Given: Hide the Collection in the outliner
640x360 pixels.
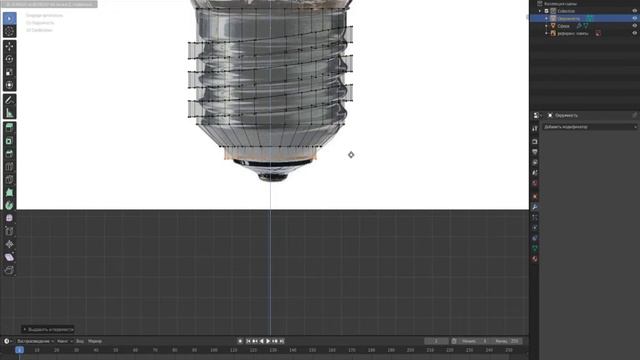Looking at the screenshot, I should point(635,11).
